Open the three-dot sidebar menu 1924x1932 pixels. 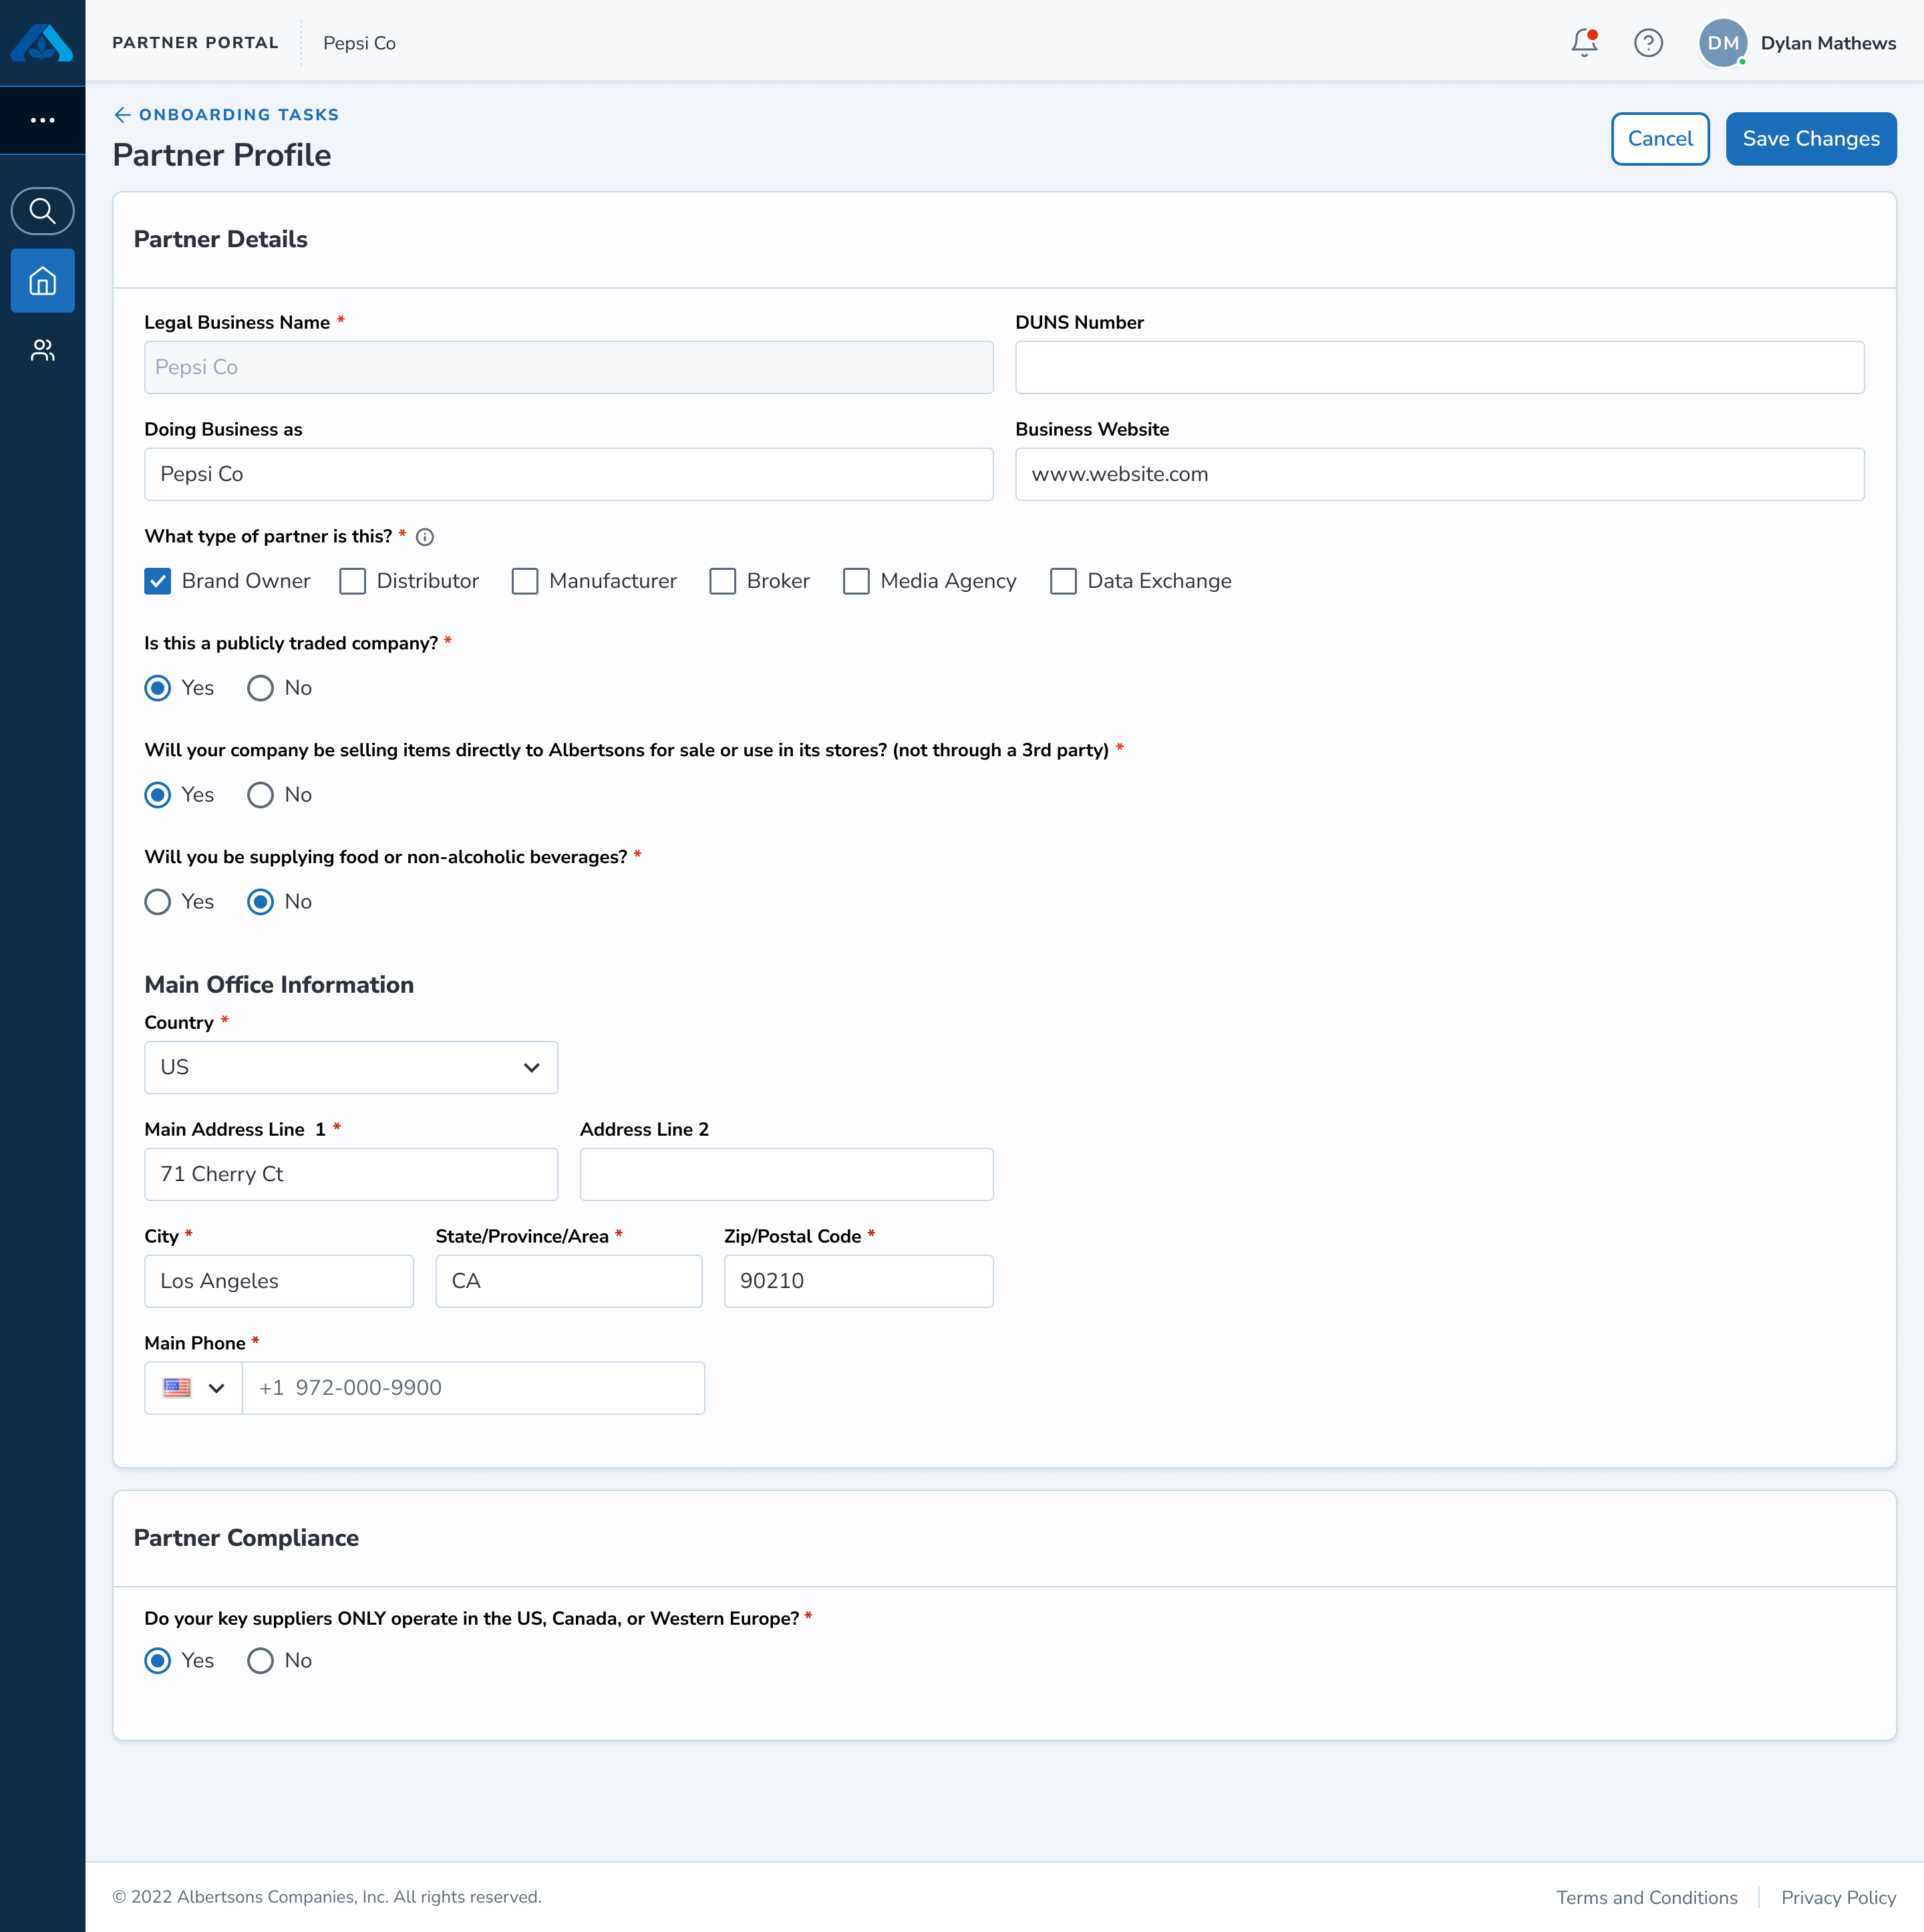point(42,120)
